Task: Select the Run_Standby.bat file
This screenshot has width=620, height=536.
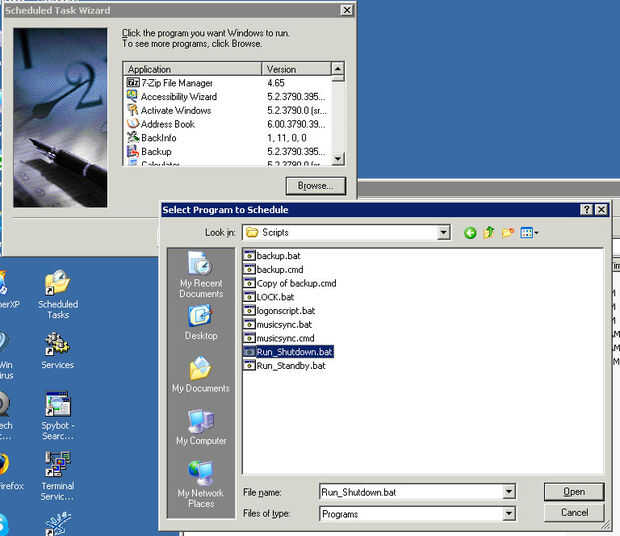Action: 285,366
